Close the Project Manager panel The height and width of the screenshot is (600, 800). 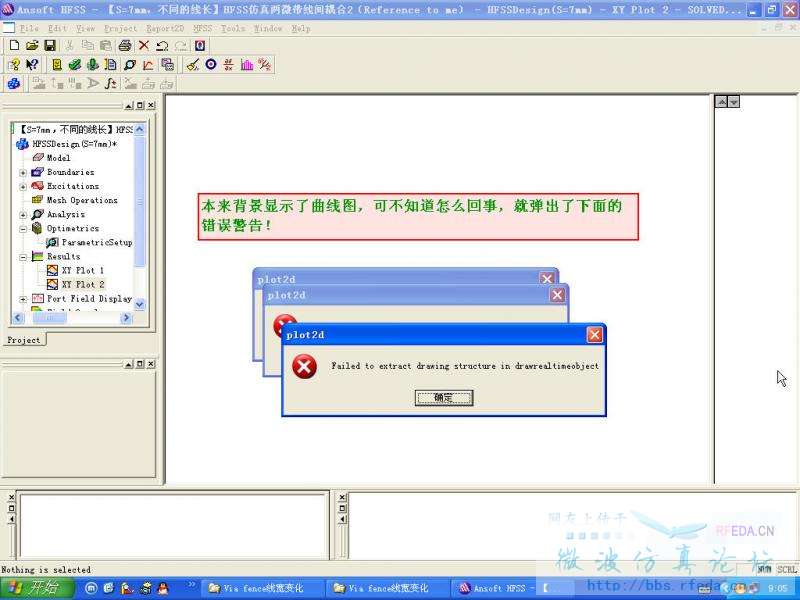pos(151,105)
